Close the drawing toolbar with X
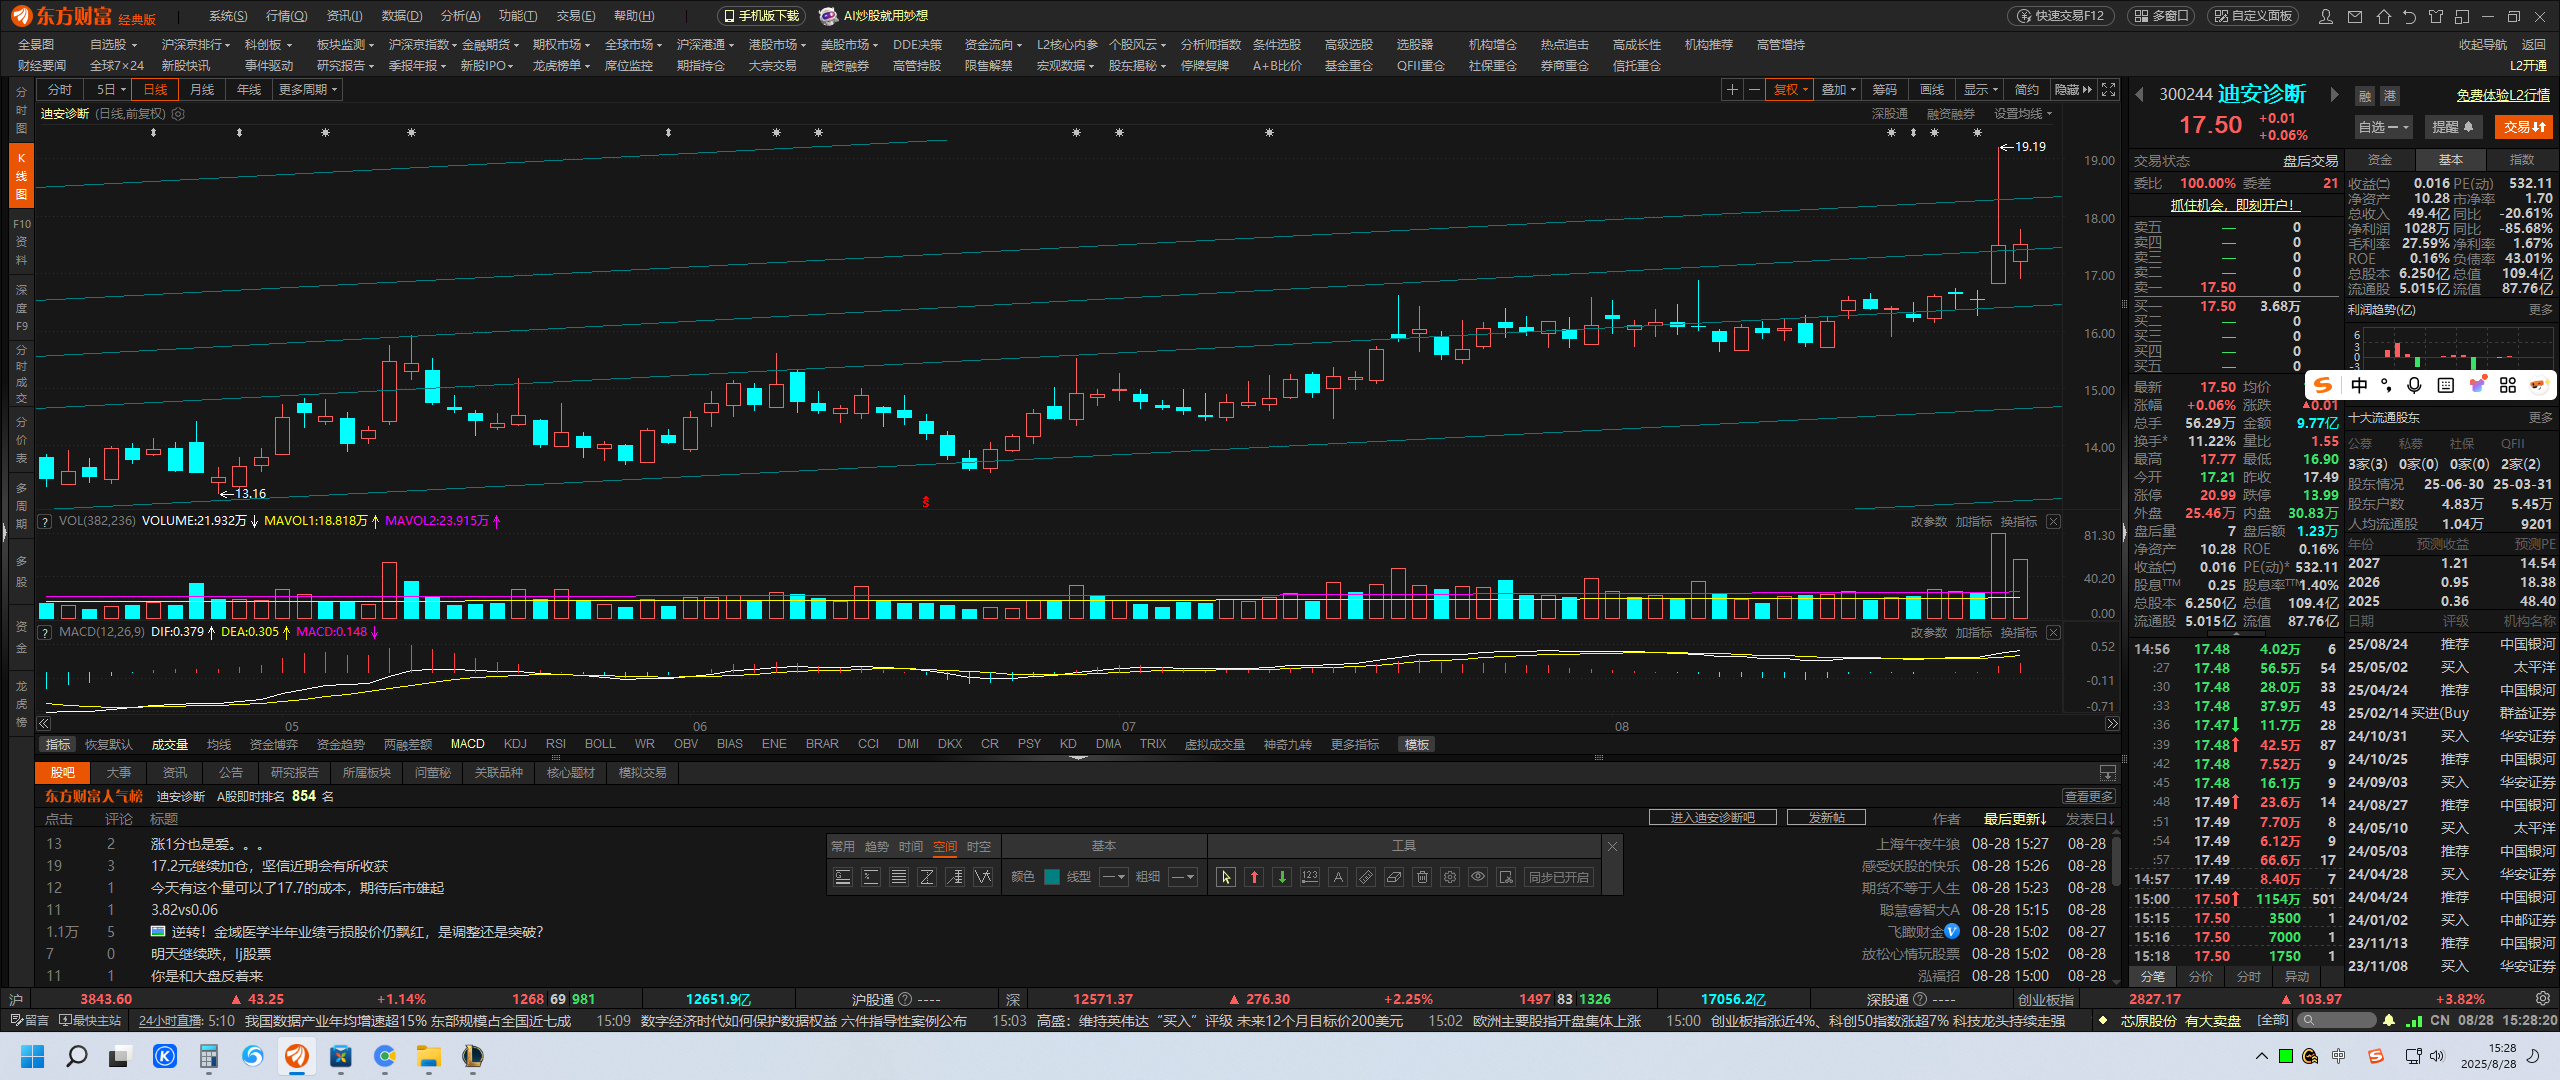This screenshot has width=2560, height=1080. point(1612,847)
